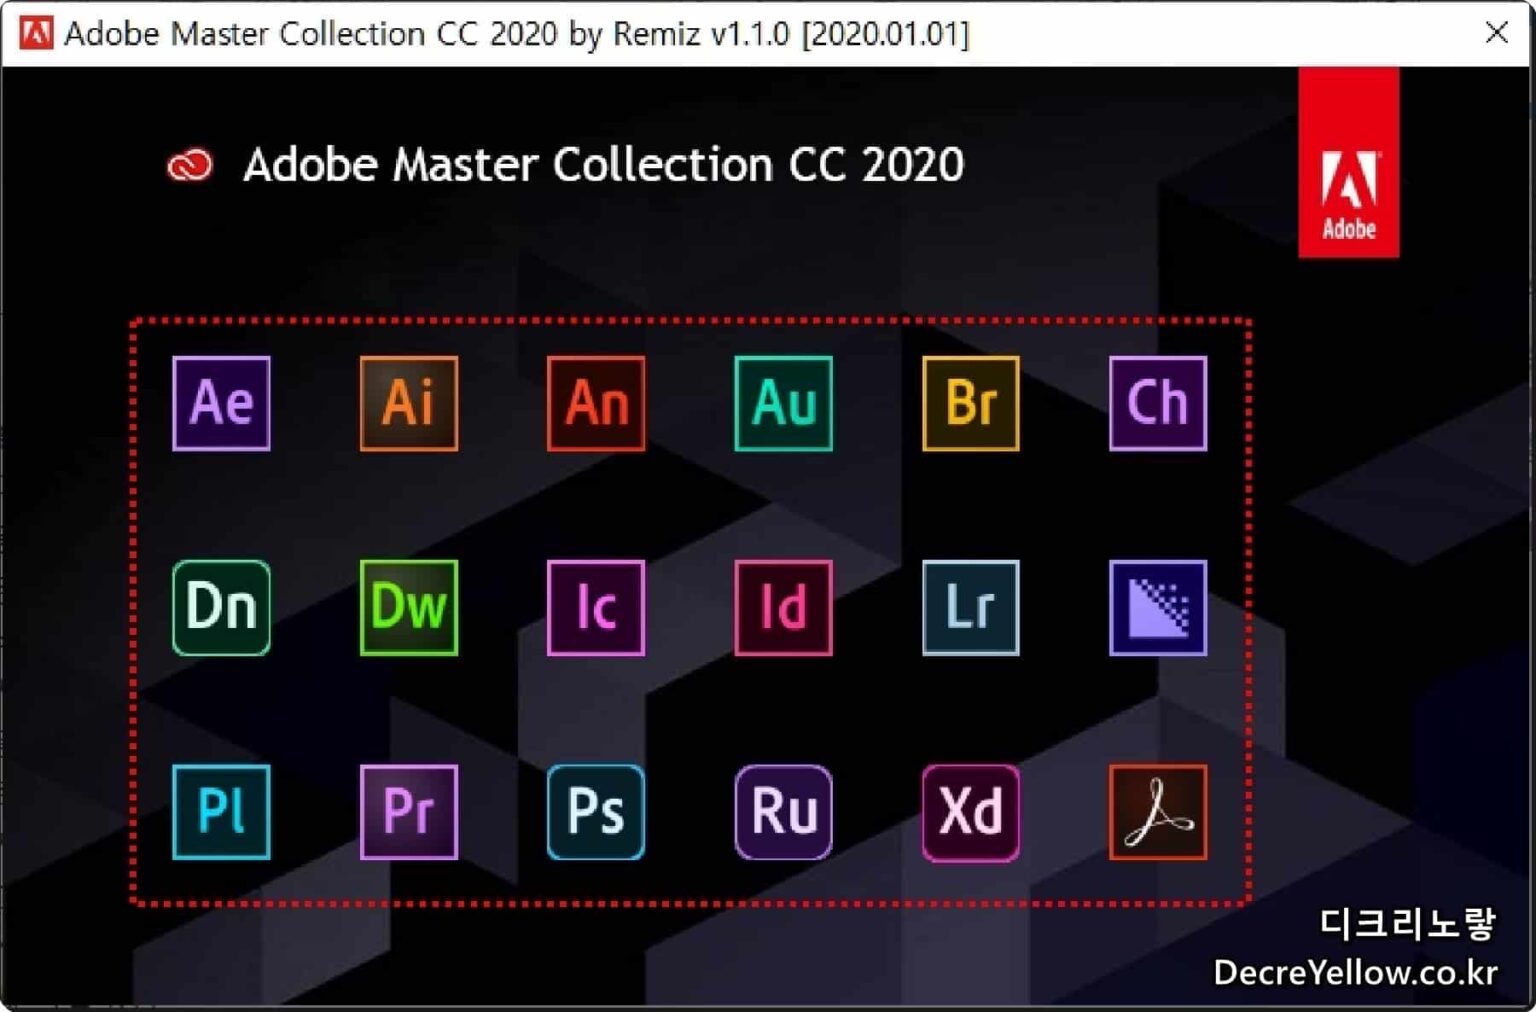Select the Dimension (Dn) icon
Viewport: 1536px width, 1012px height.
pos(221,608)
